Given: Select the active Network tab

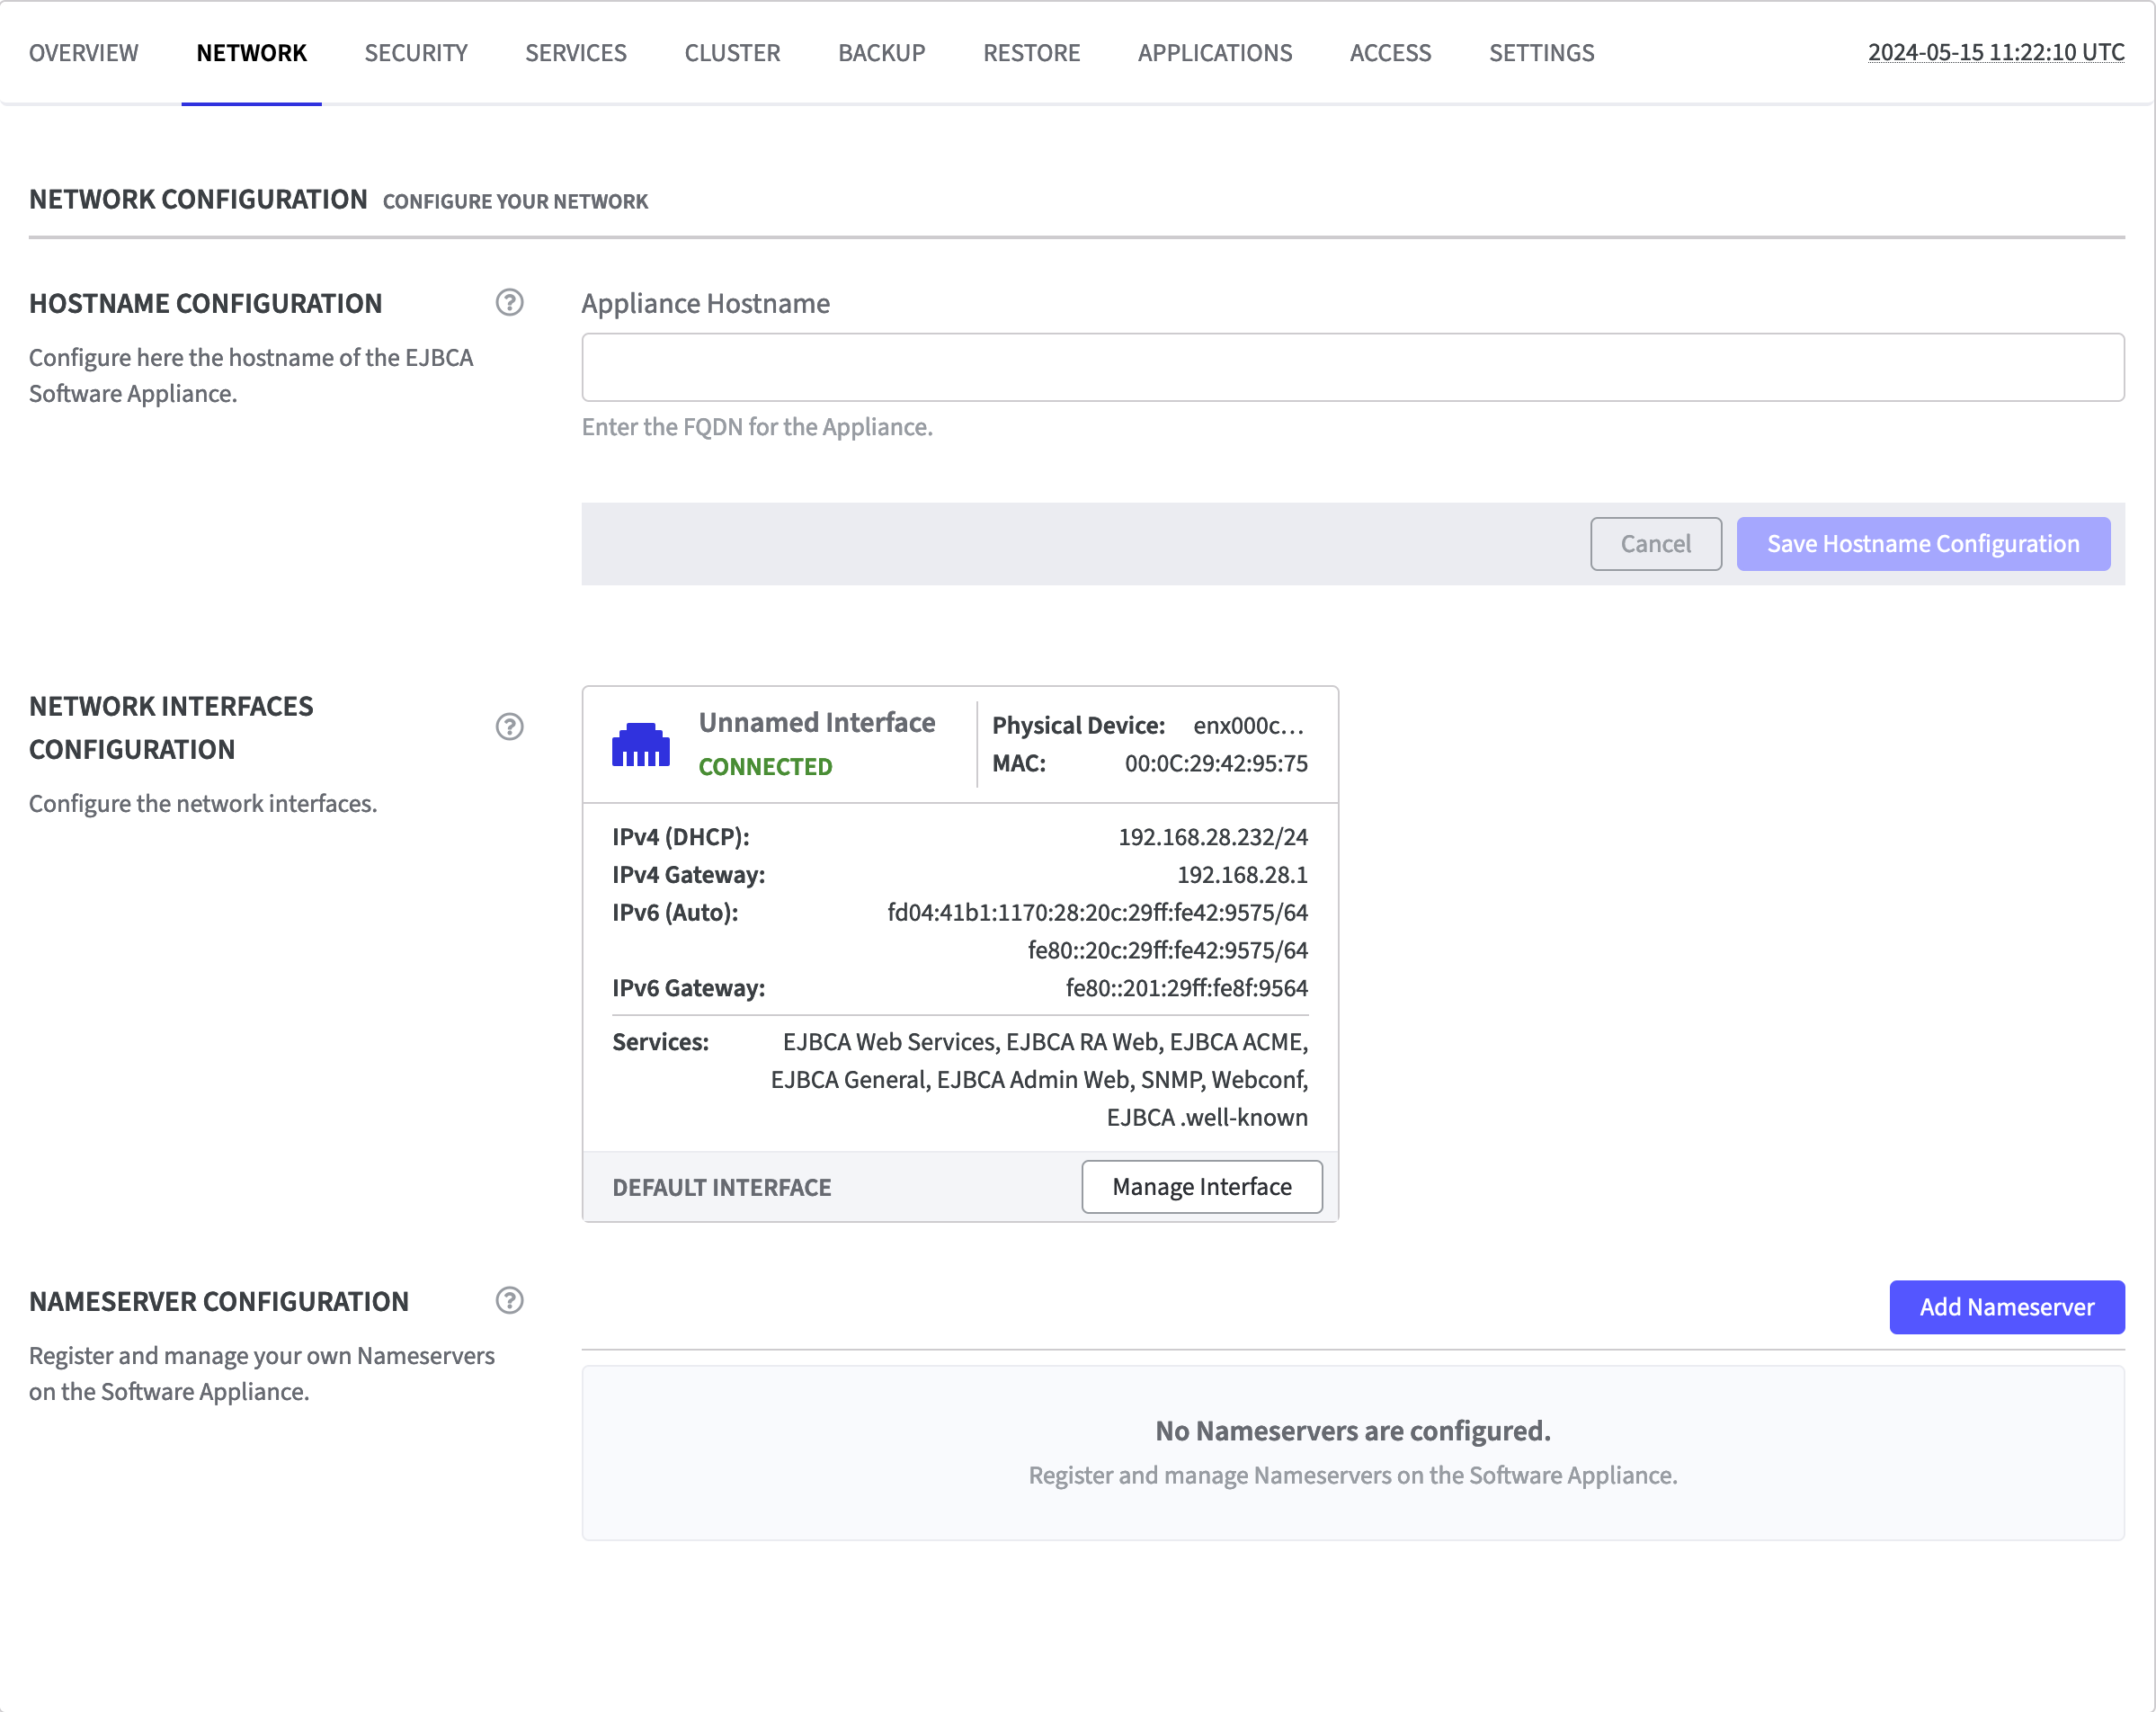Looking at the screenshot, I should tap(251, 53).
